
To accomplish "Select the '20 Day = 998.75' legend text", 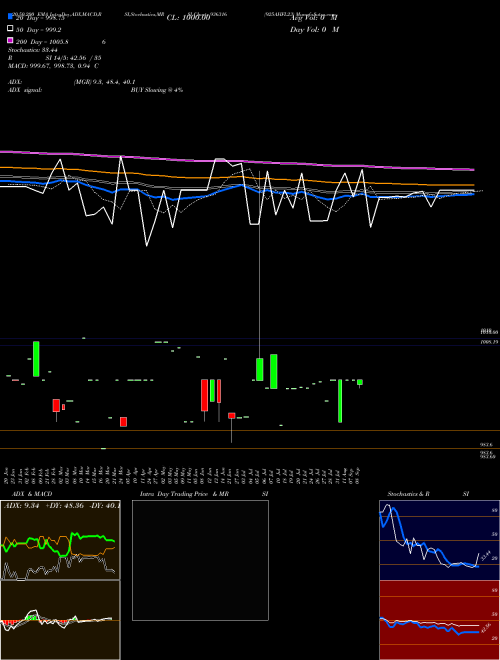I will [x=40, y=18].
